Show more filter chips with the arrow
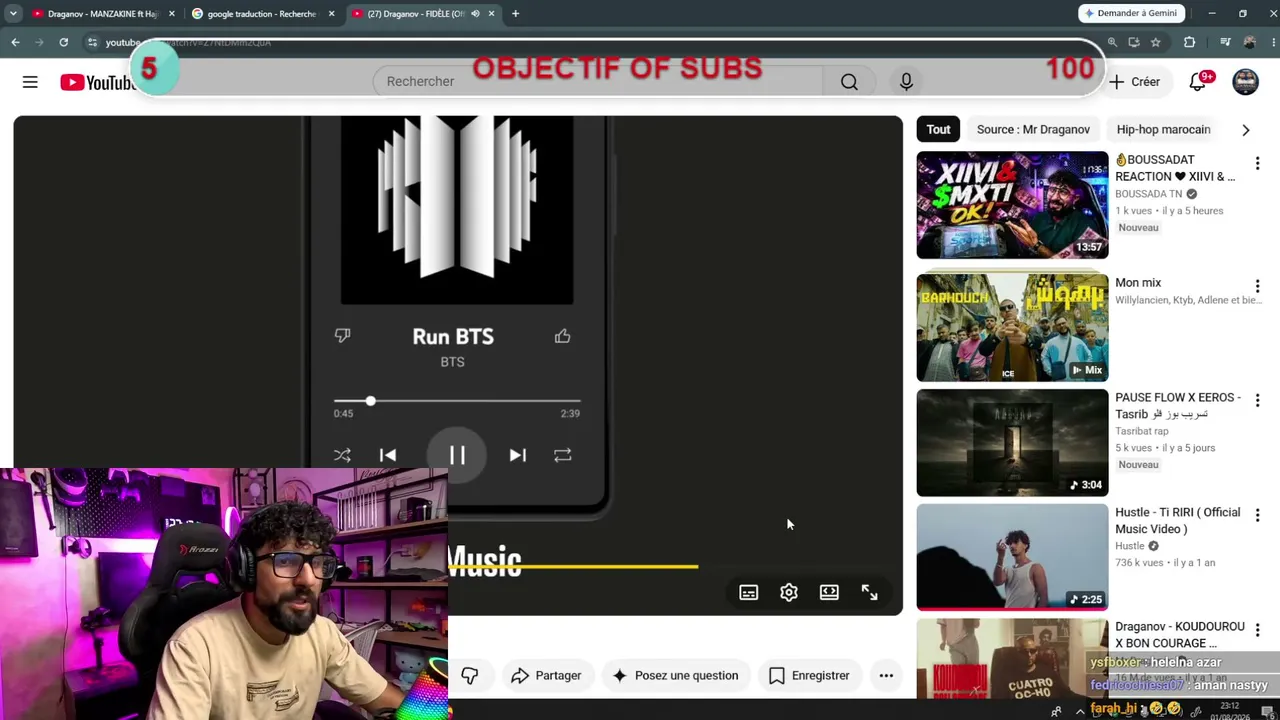The height and width of the screenshot is (720, 1280). pyautogui.click(x=1245, y=130)
